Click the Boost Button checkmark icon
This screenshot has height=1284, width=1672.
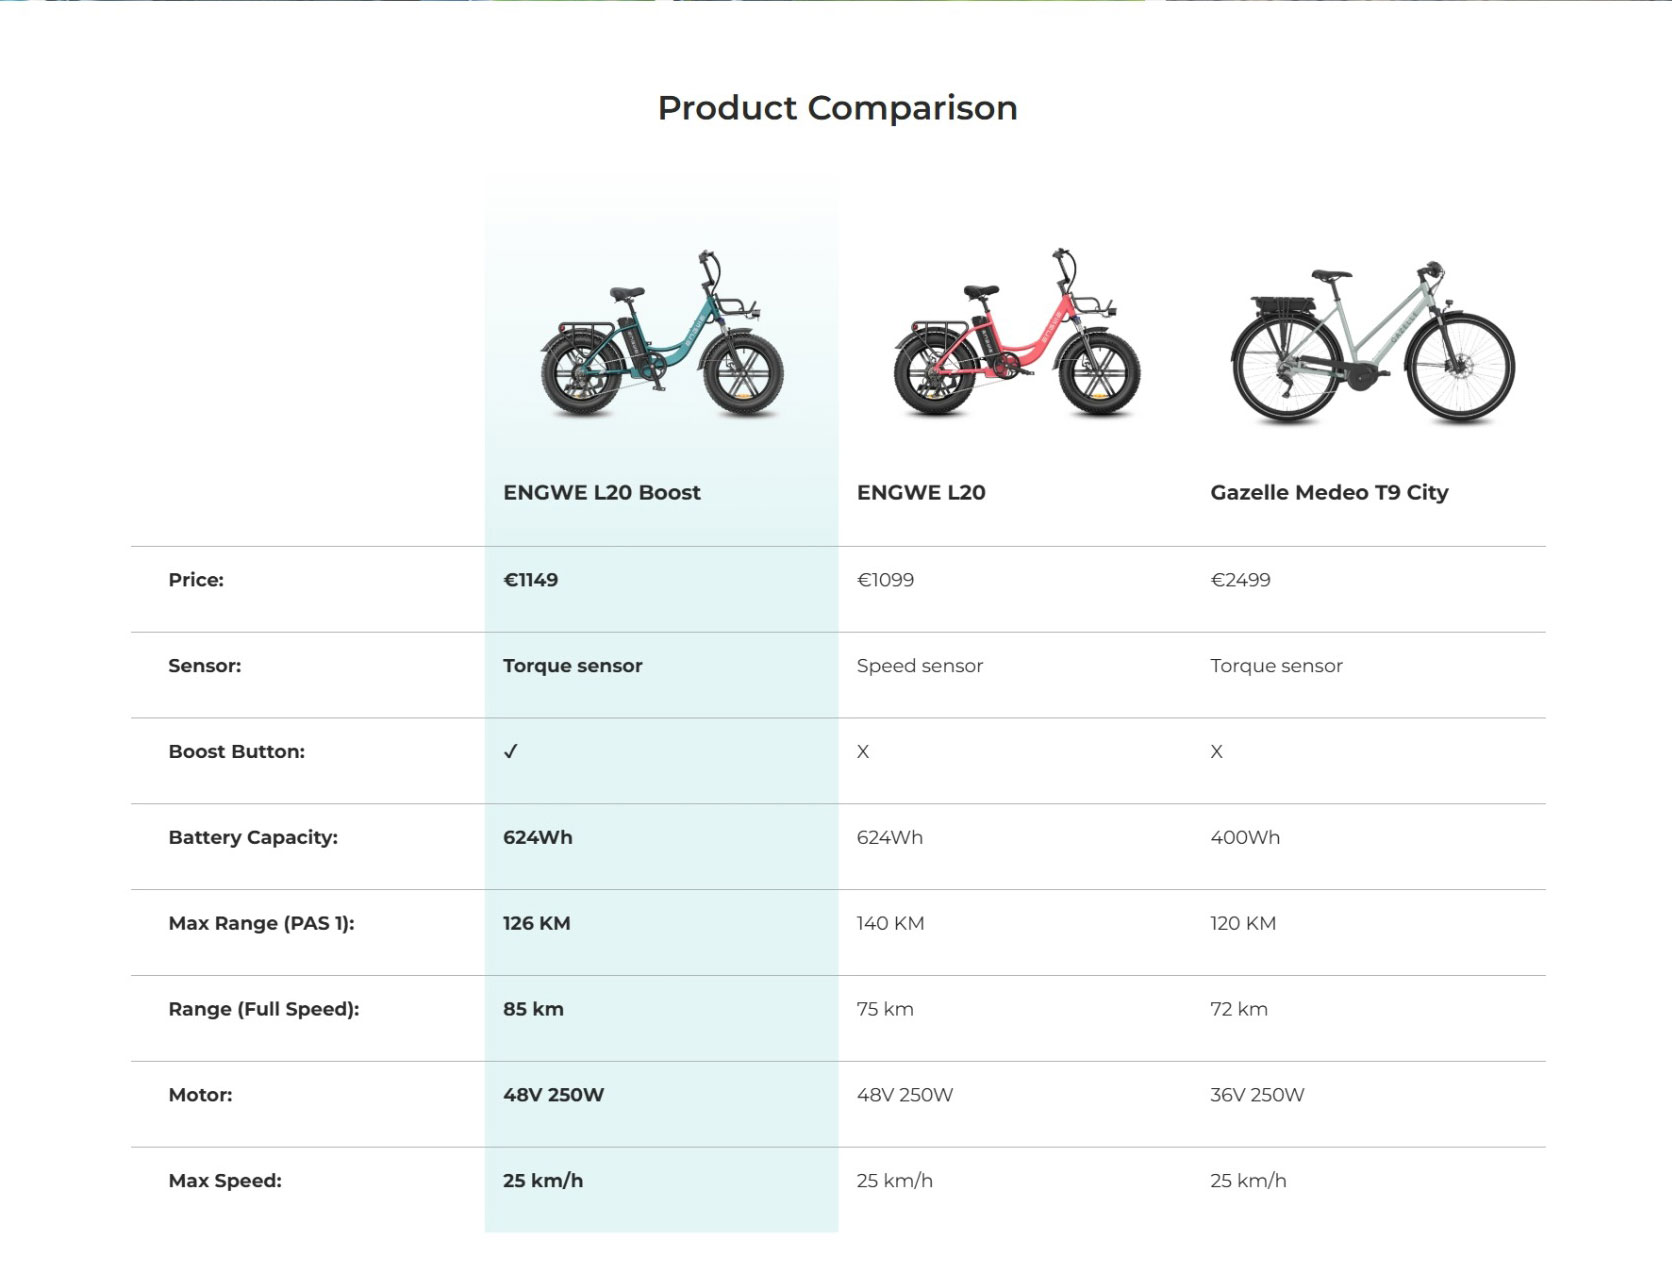pyautogui.click(x=510, y=751)
